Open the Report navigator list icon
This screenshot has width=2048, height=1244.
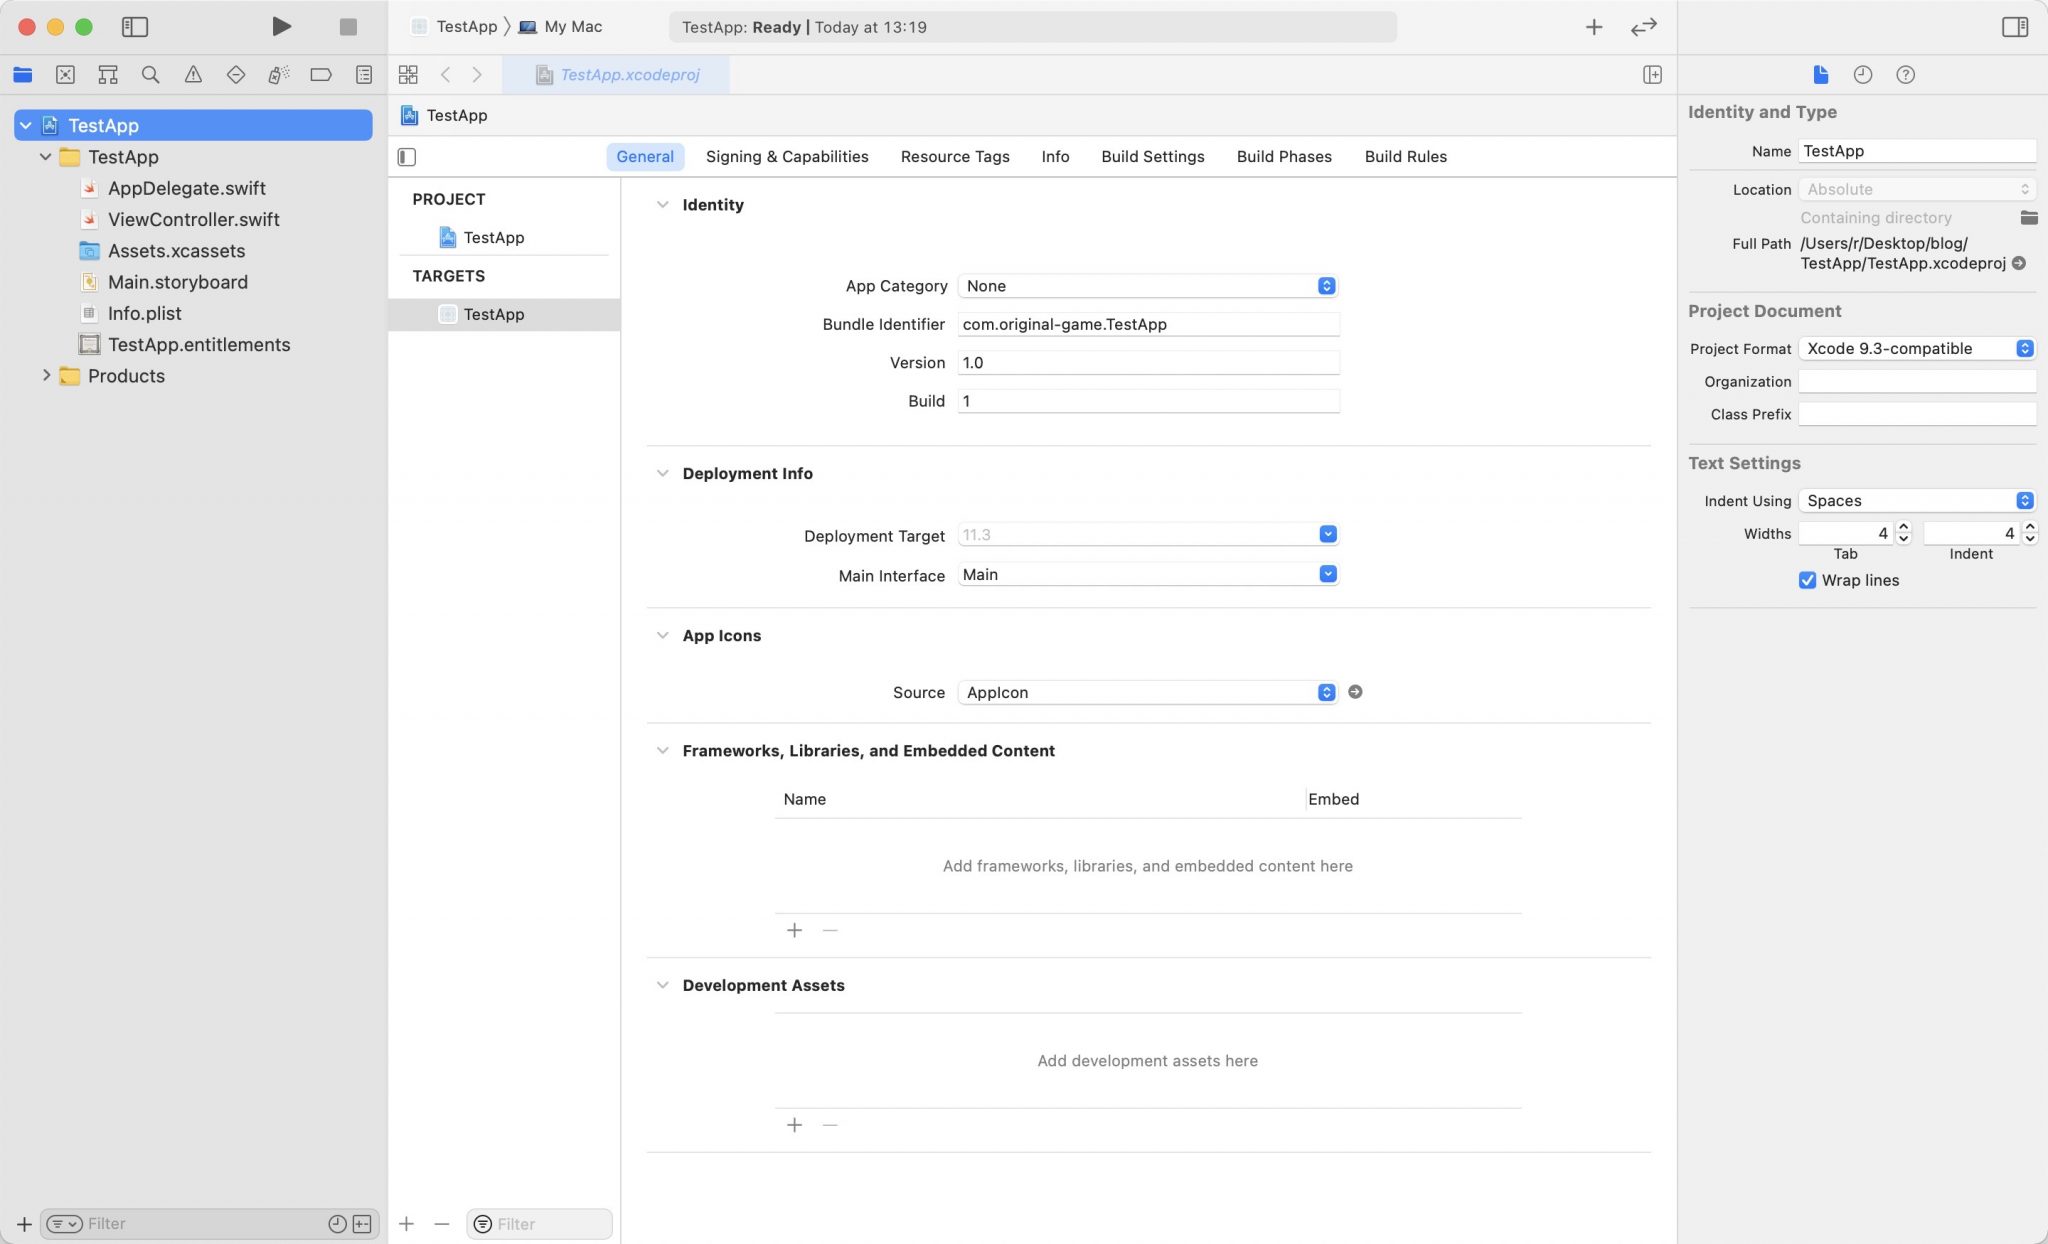coord(362,74)
